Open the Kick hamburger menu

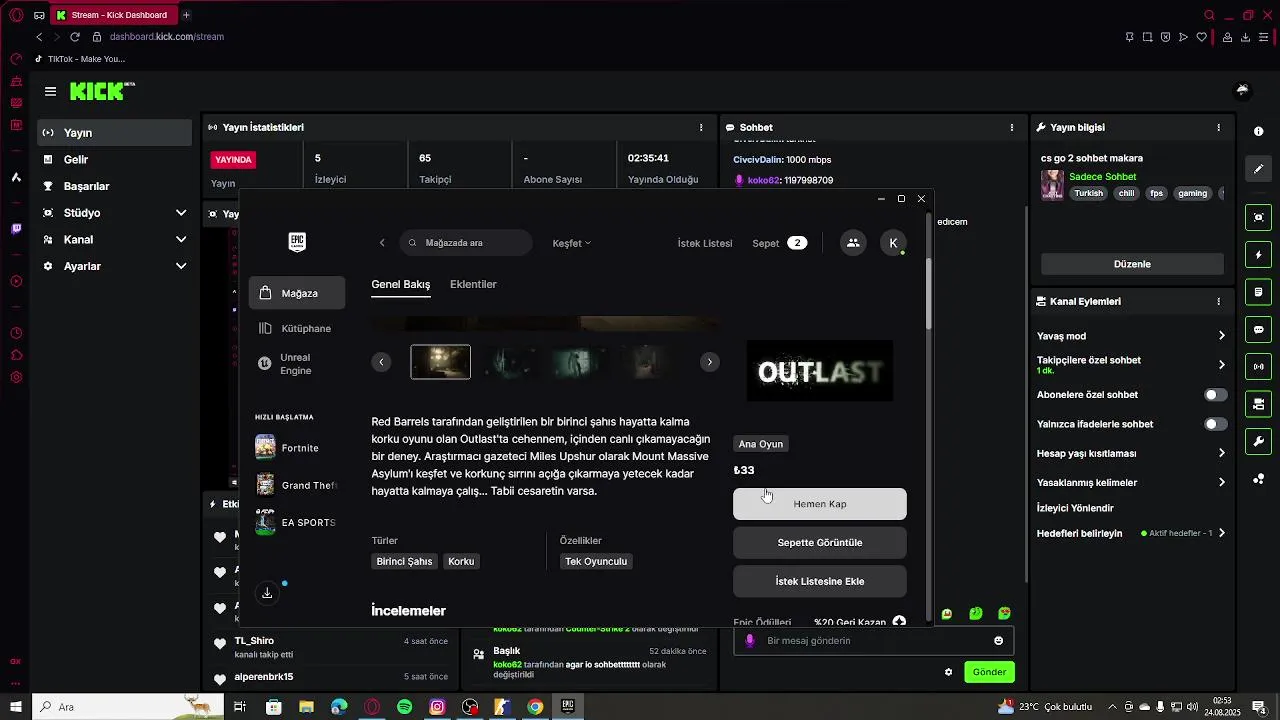pyautogui.click(x=50, y=92)
